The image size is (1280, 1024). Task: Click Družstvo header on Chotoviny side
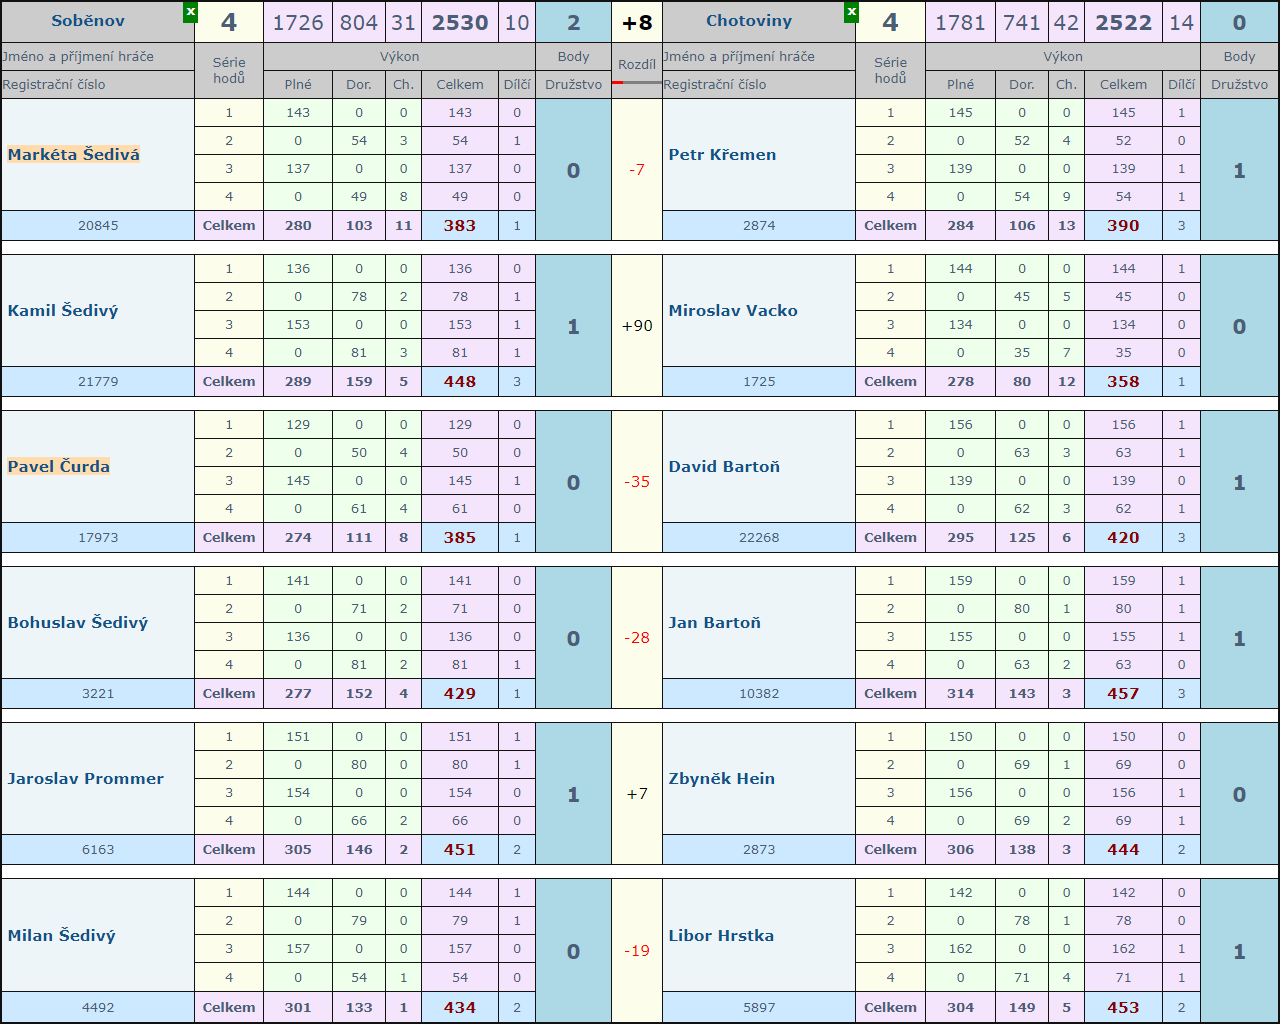[1239, 84]
